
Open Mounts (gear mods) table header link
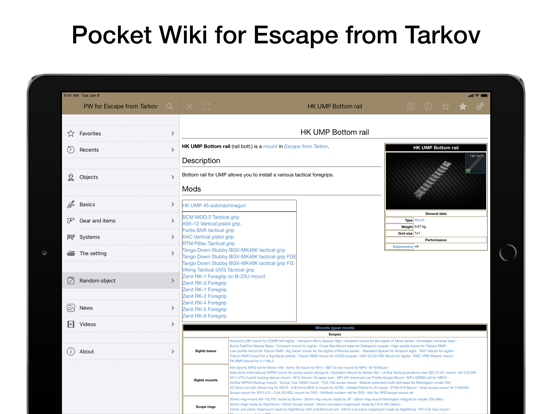click(x=334, y=328)
